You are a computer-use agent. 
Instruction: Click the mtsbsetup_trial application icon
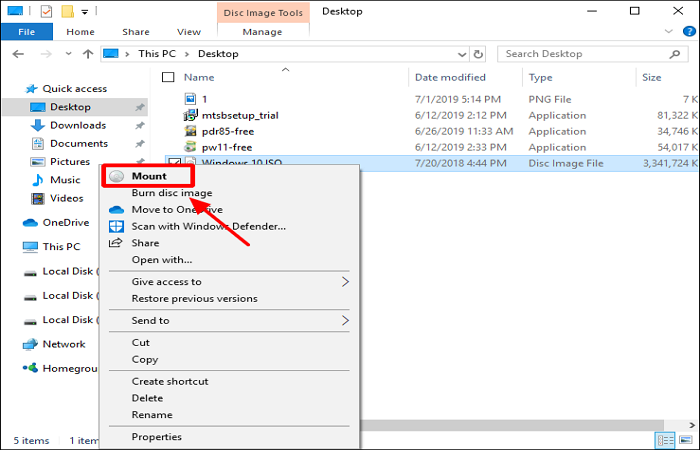(x=191, y=115)
